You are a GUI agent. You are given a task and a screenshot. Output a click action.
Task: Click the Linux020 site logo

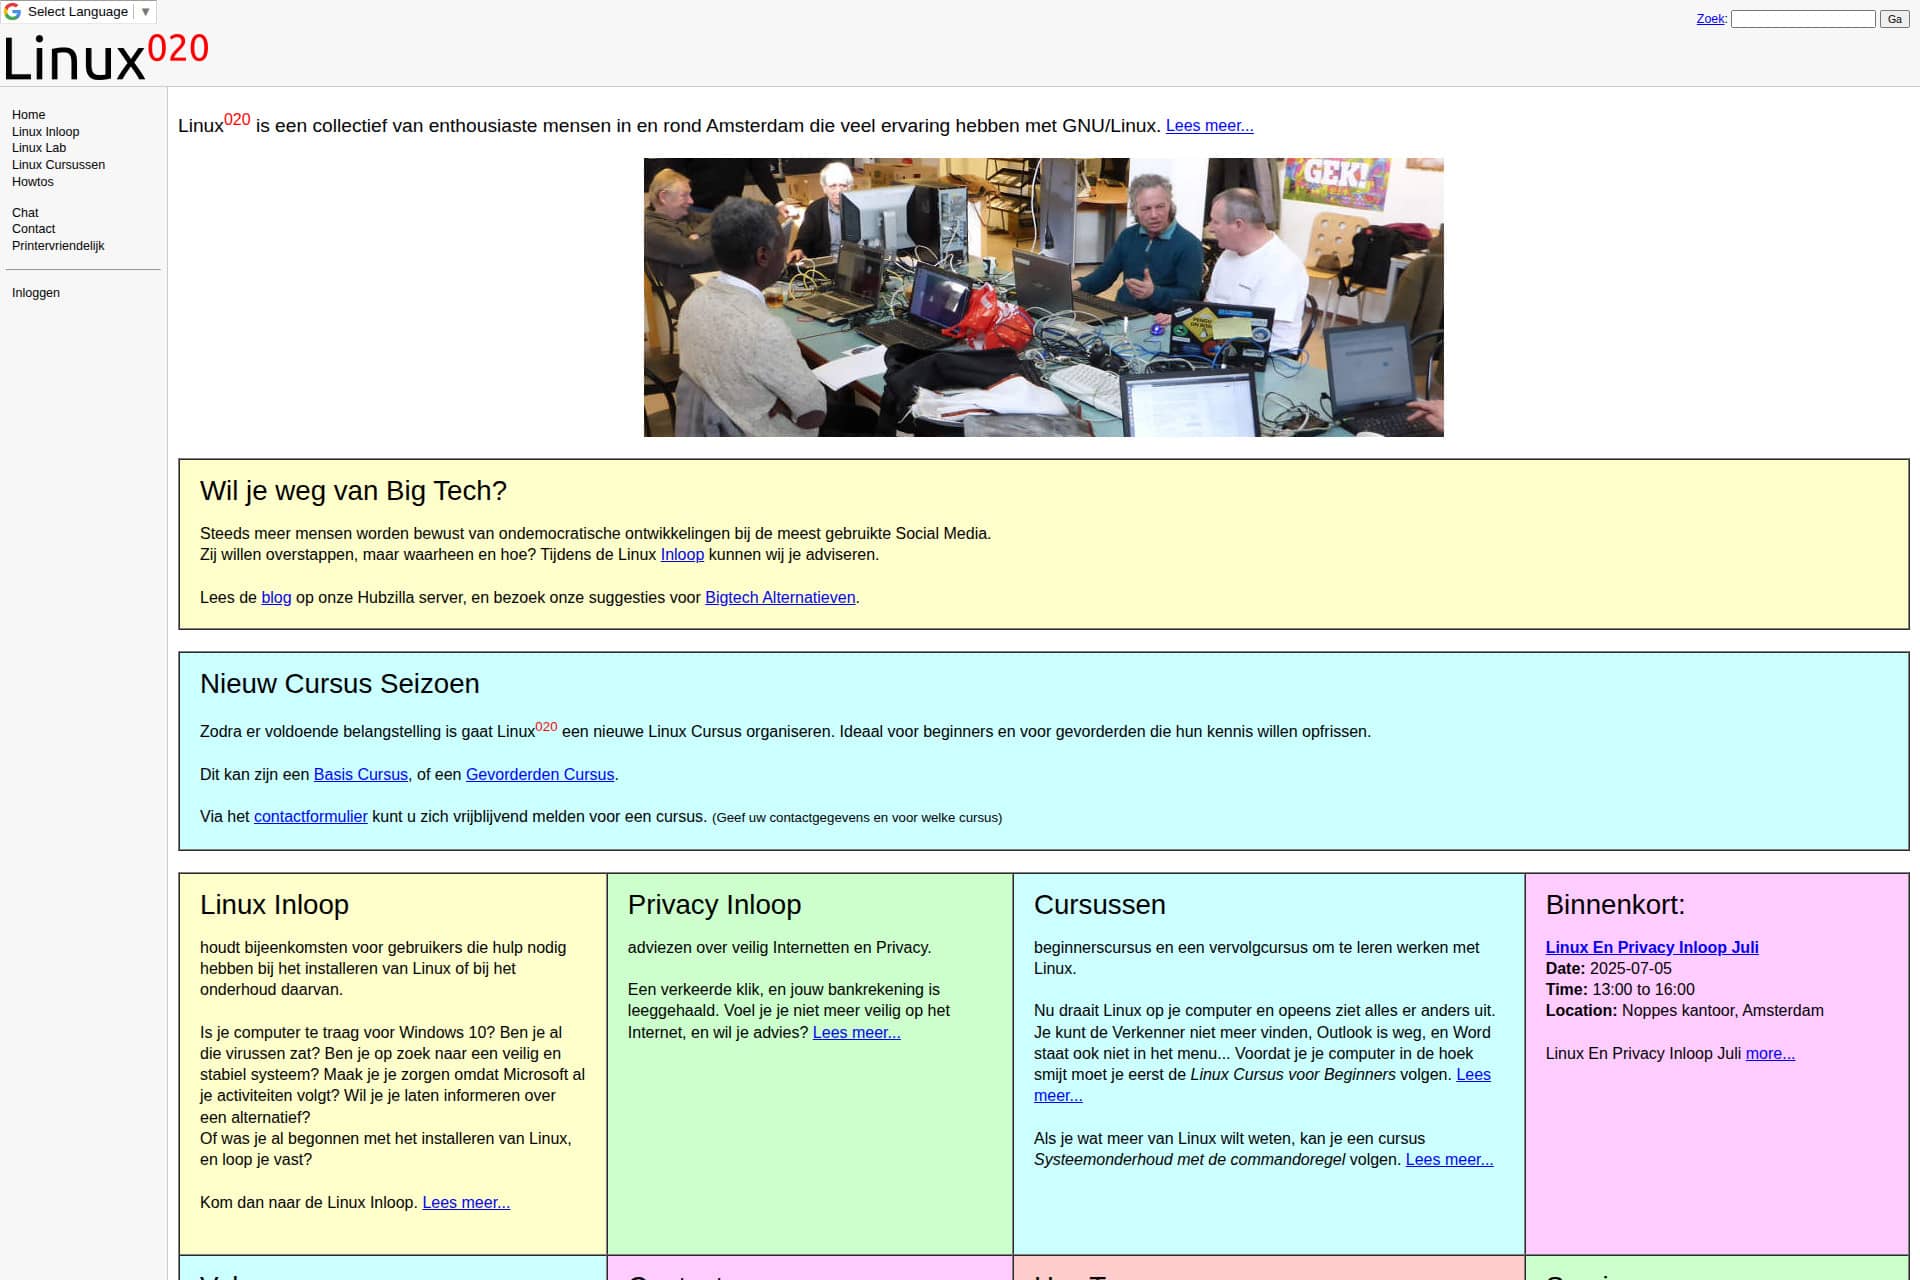pos(106,57)
